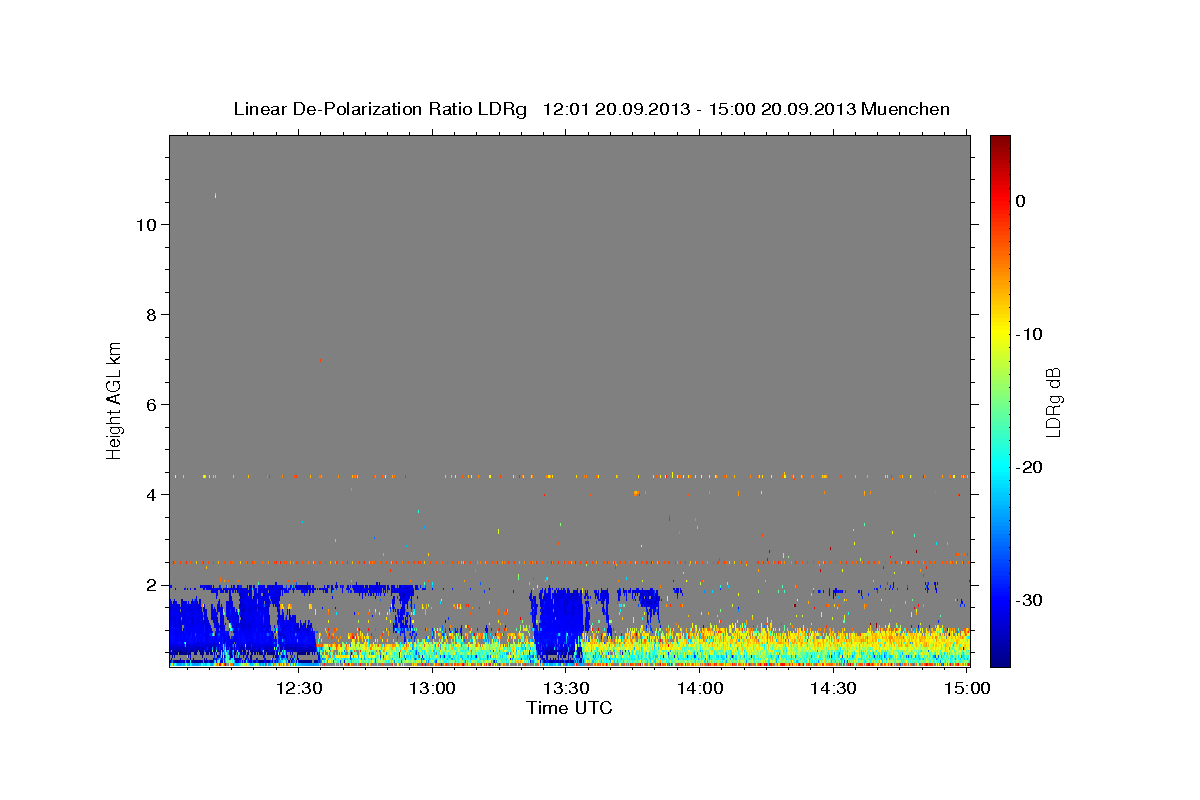This screenshot has width=1200, height=800.
Task: Click the height tick label '6'
Action: (x=152, y=404)
